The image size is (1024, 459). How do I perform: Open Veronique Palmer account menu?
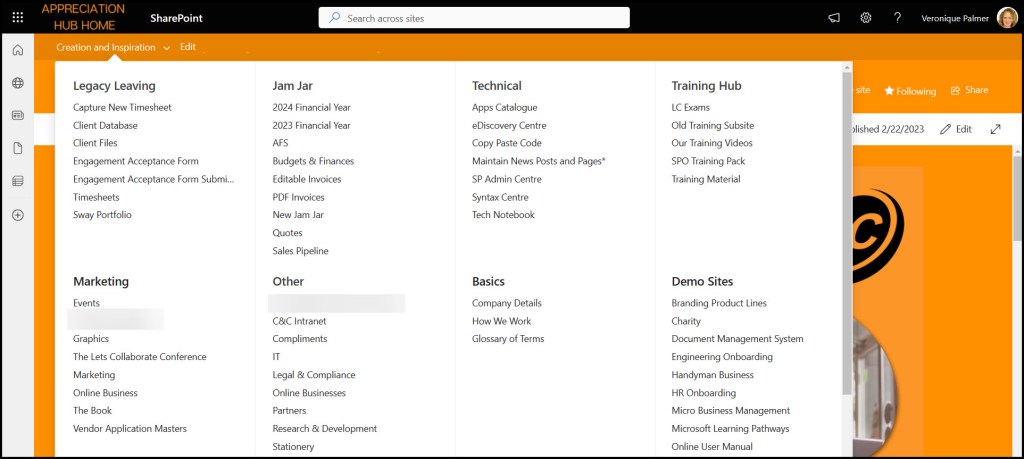(x=1007, y=17)
